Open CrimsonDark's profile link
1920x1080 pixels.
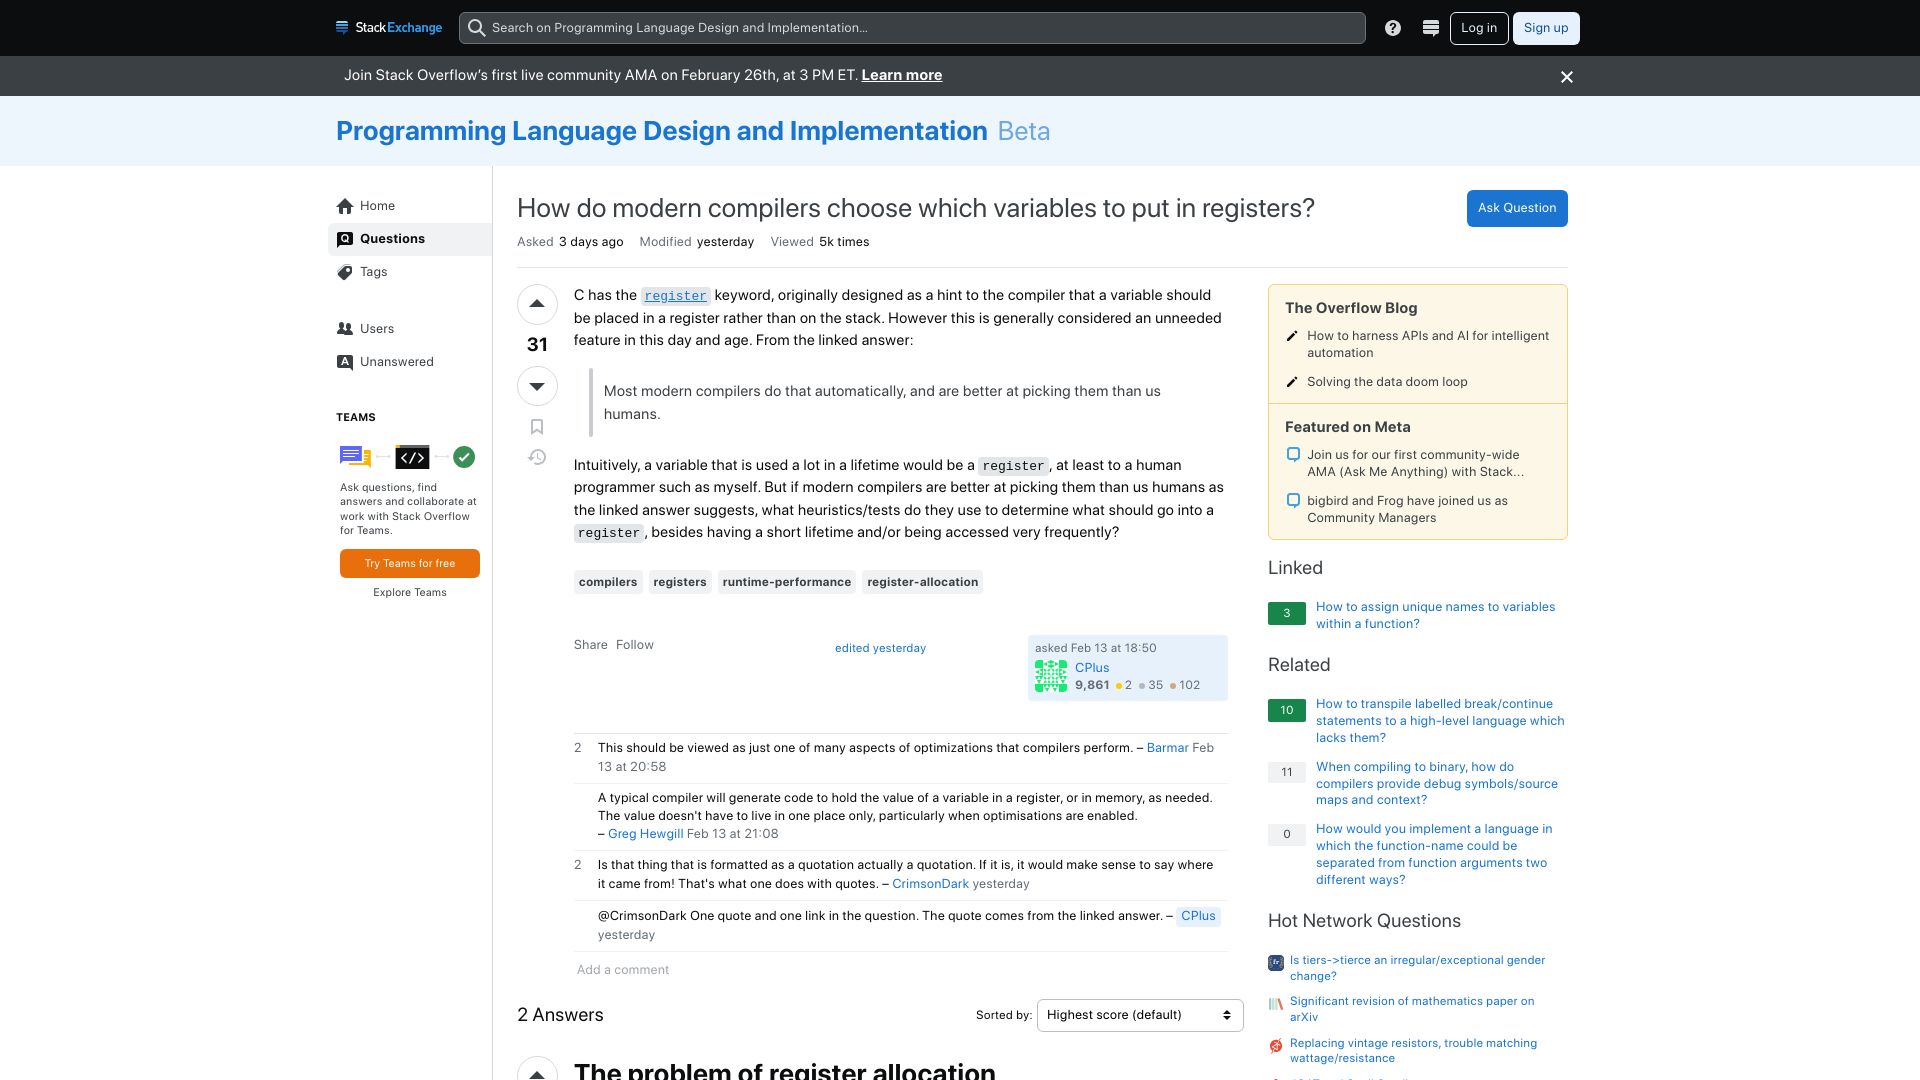(930, 884)
